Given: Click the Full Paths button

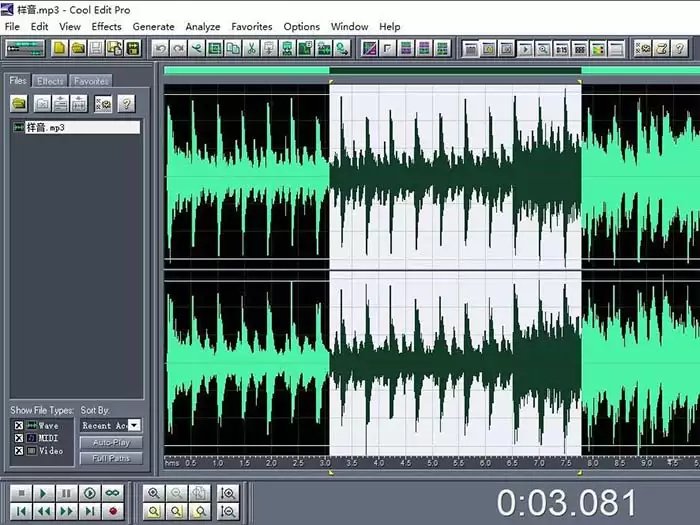Looking at the screenshot, I should click(111, 458).
